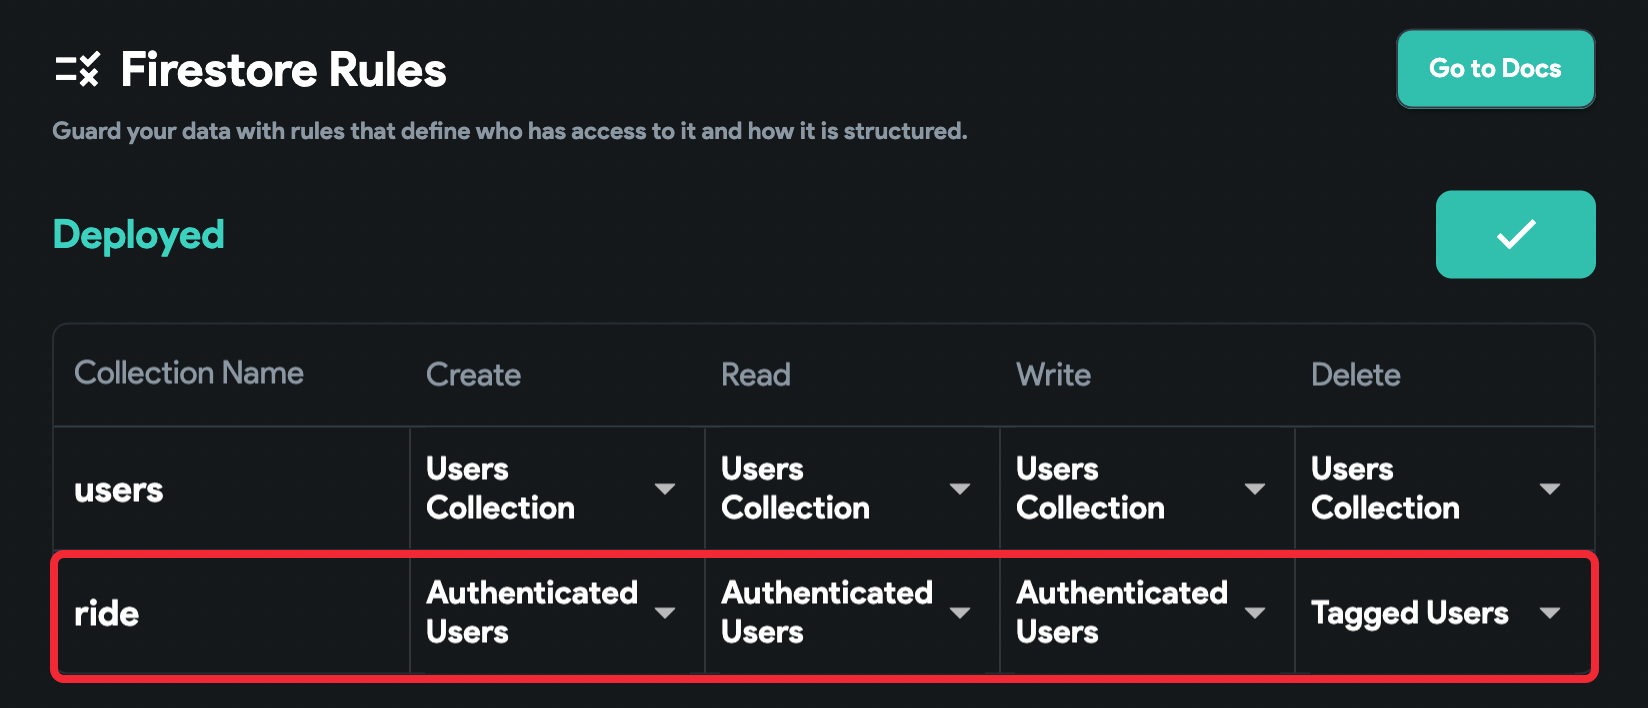
Task: Click the Firestore Rules list icon
Action: [x=77, y=70]
